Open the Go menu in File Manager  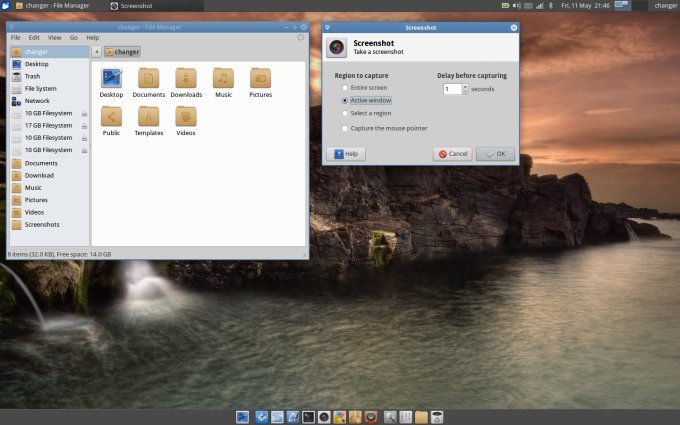[74, 37]
